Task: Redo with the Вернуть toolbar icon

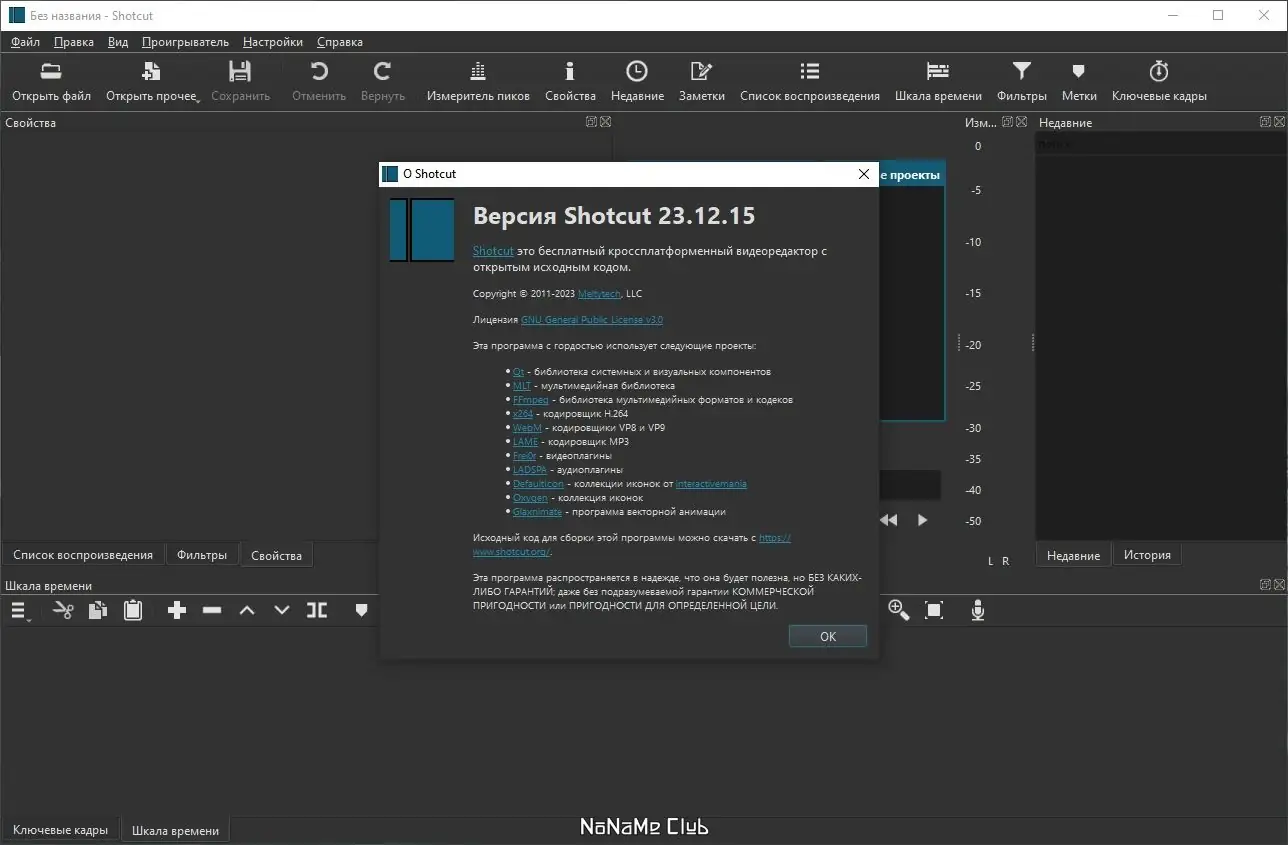Action: [382, 71]
